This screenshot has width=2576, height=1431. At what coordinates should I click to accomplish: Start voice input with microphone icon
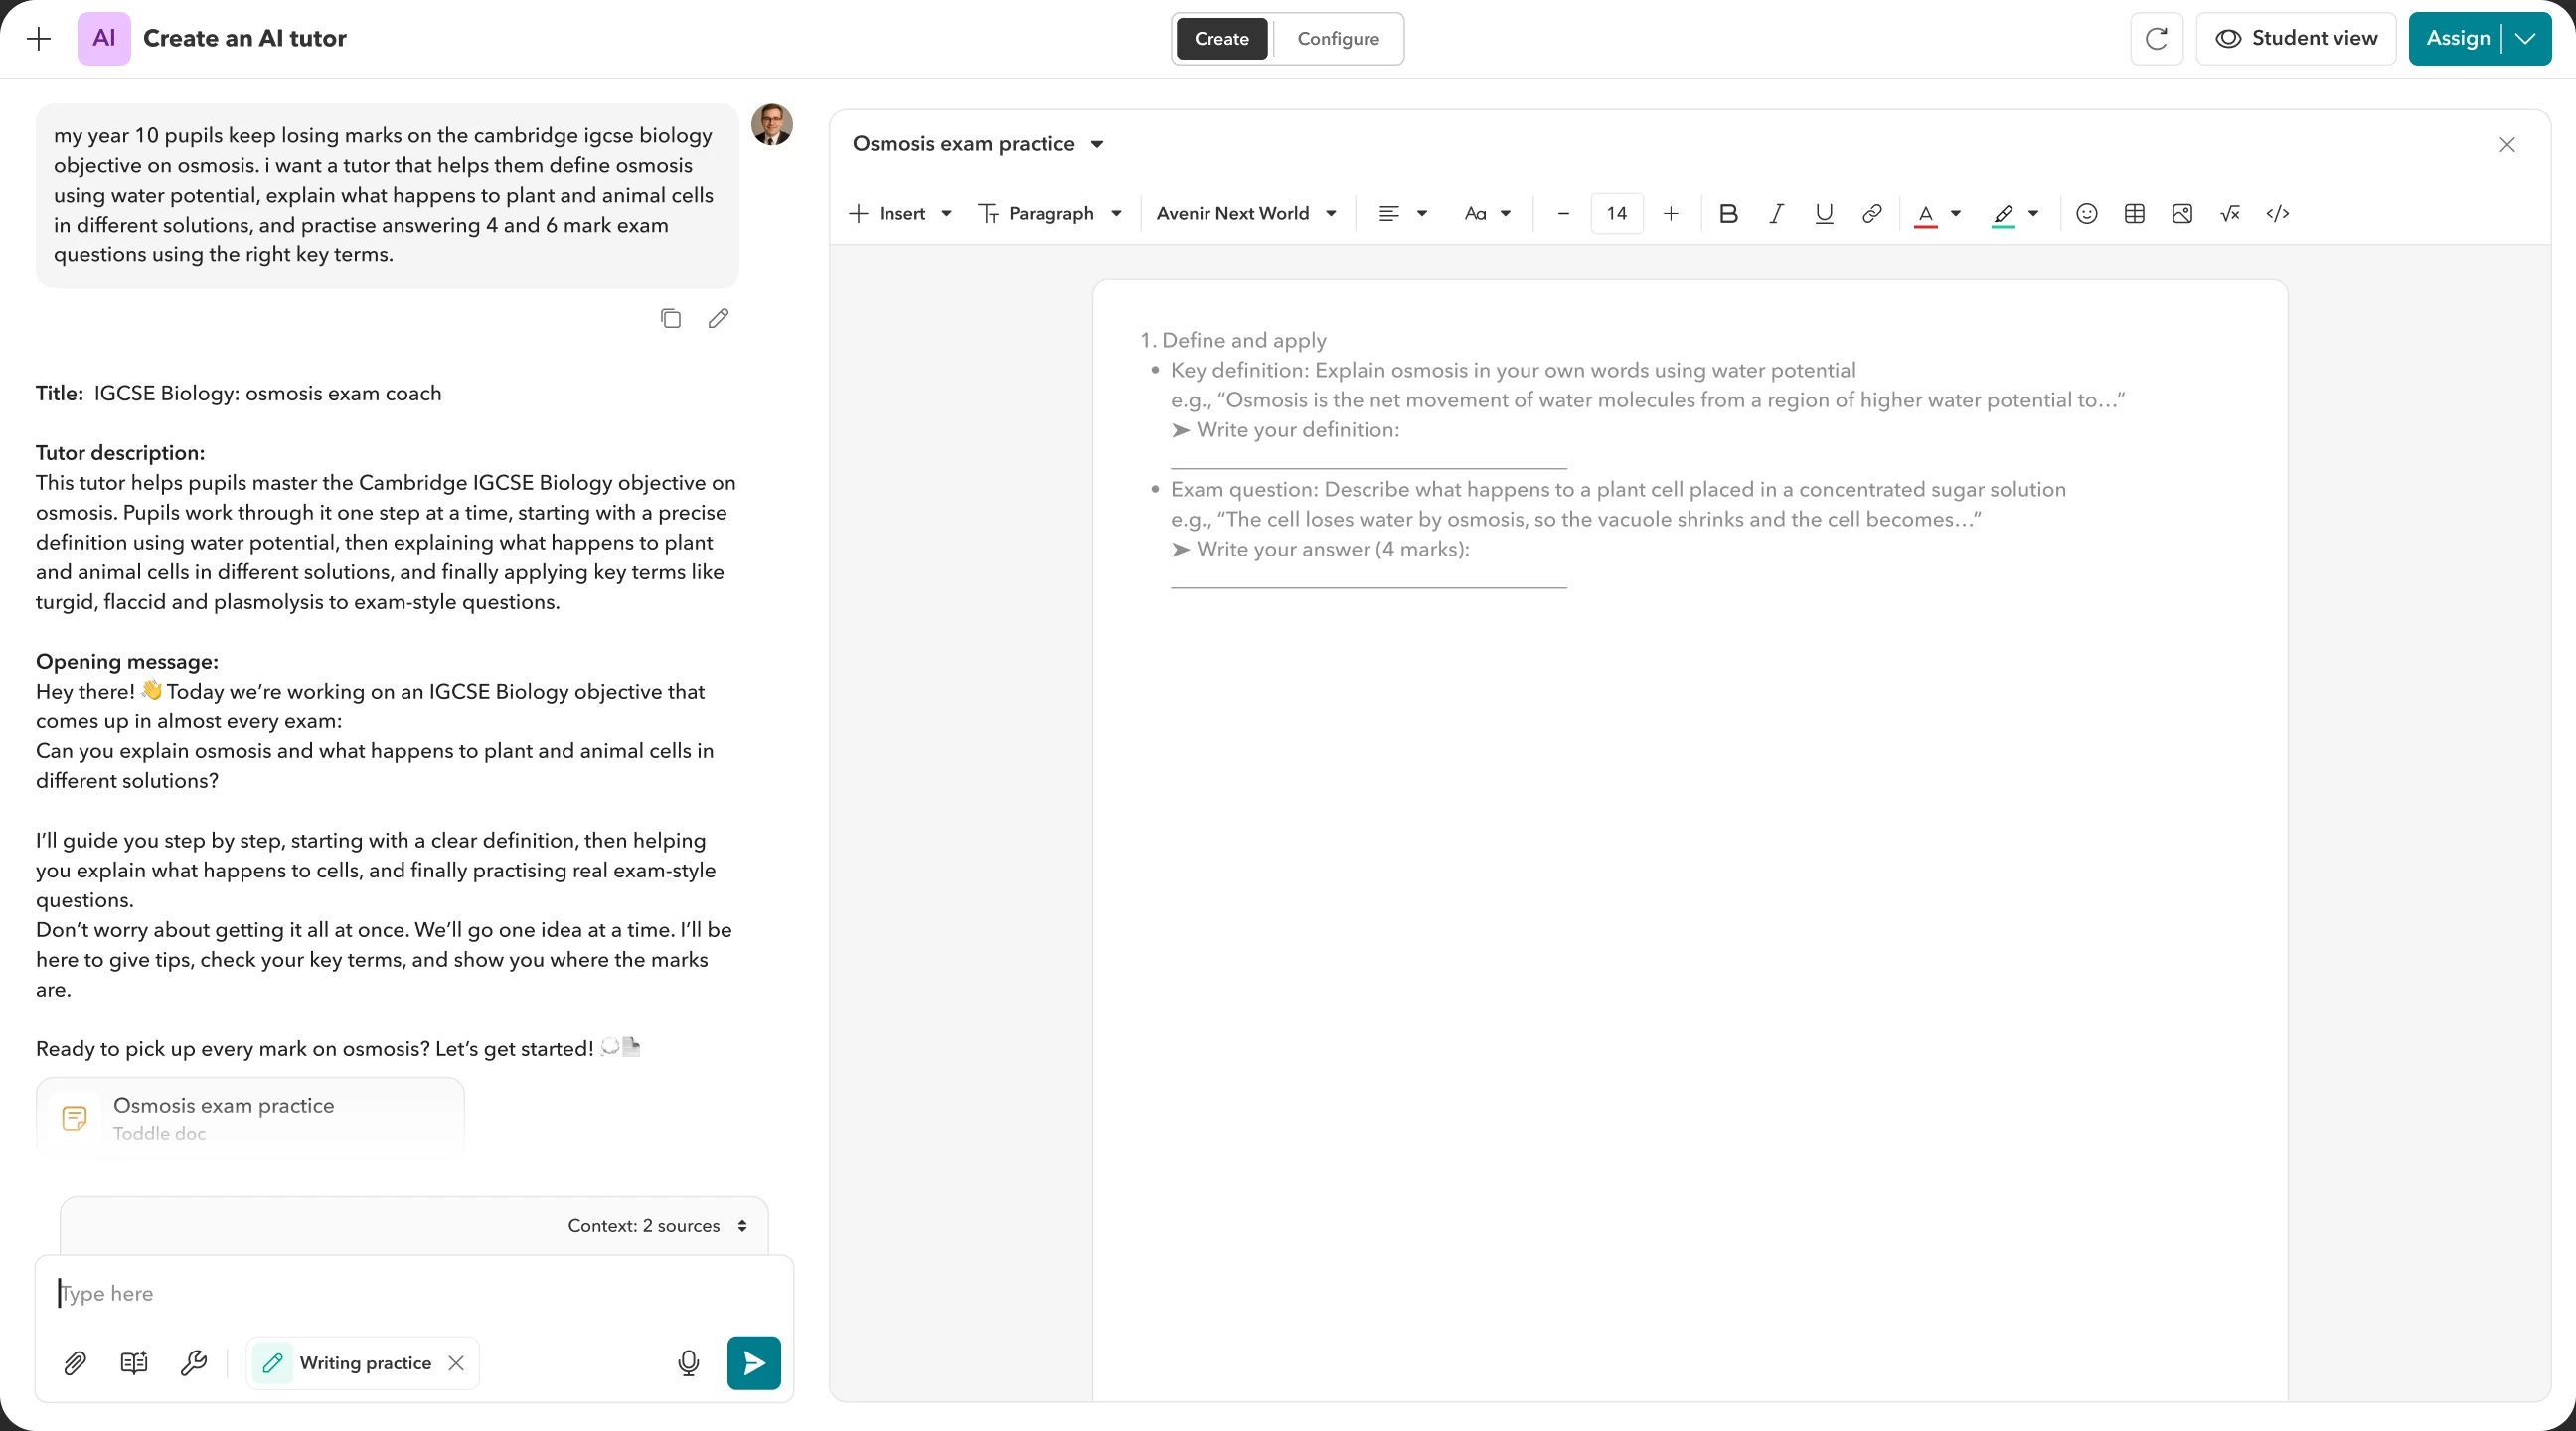688,1362
